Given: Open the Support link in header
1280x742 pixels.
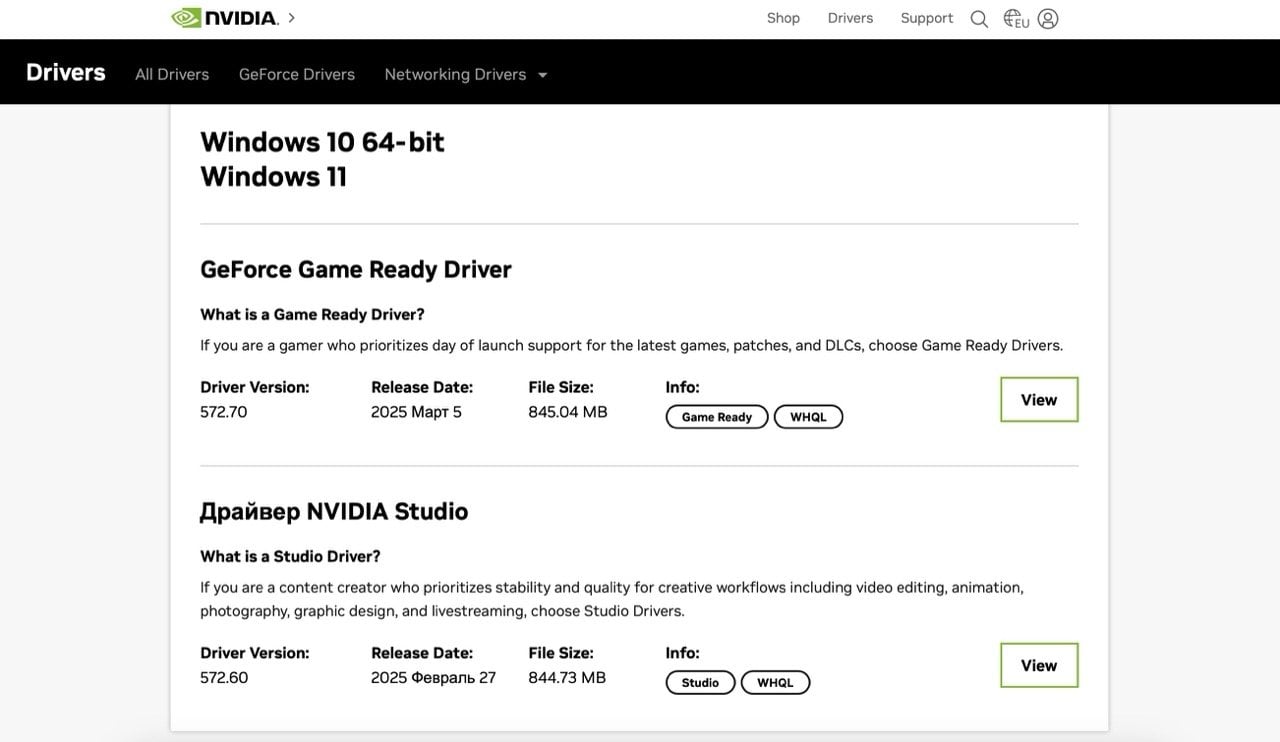Looking at the screenshot, I should (926, 18).
